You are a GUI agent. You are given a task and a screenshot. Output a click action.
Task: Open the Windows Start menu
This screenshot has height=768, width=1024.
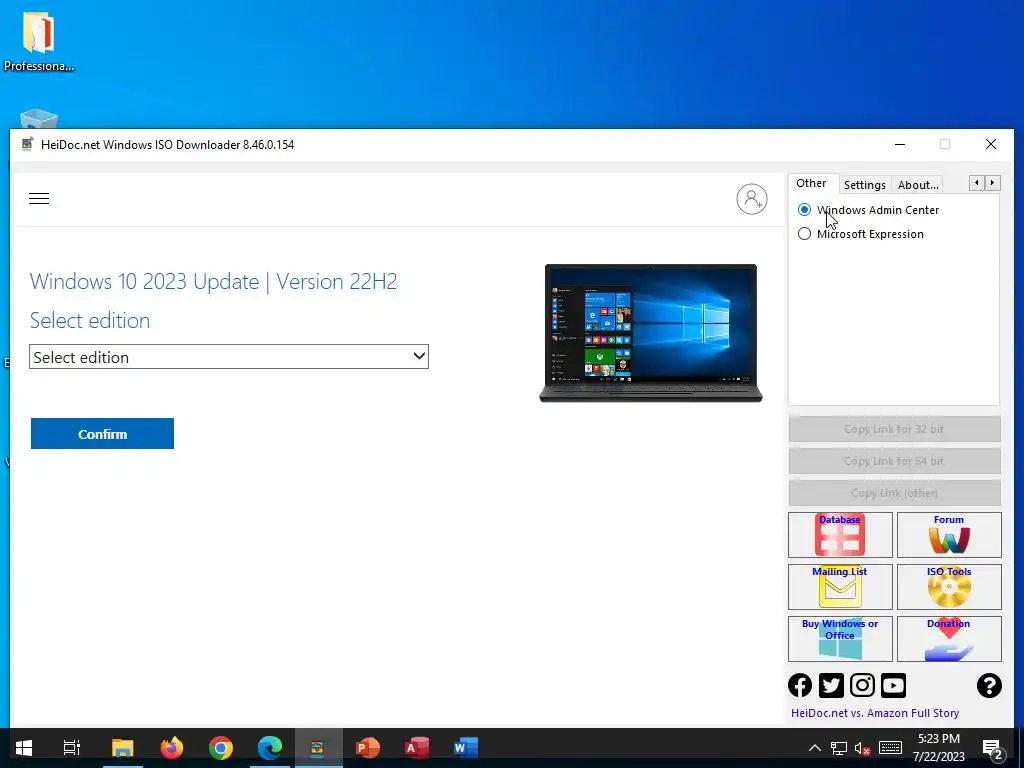coord(24,748)
